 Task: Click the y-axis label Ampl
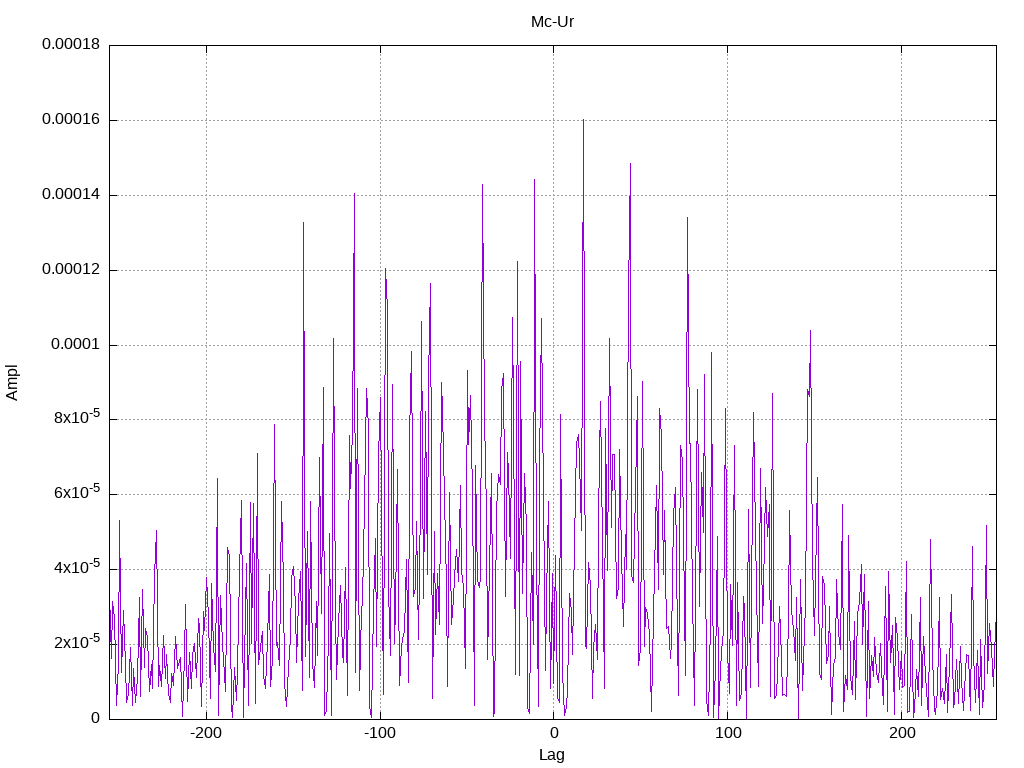tap(12, 383)
